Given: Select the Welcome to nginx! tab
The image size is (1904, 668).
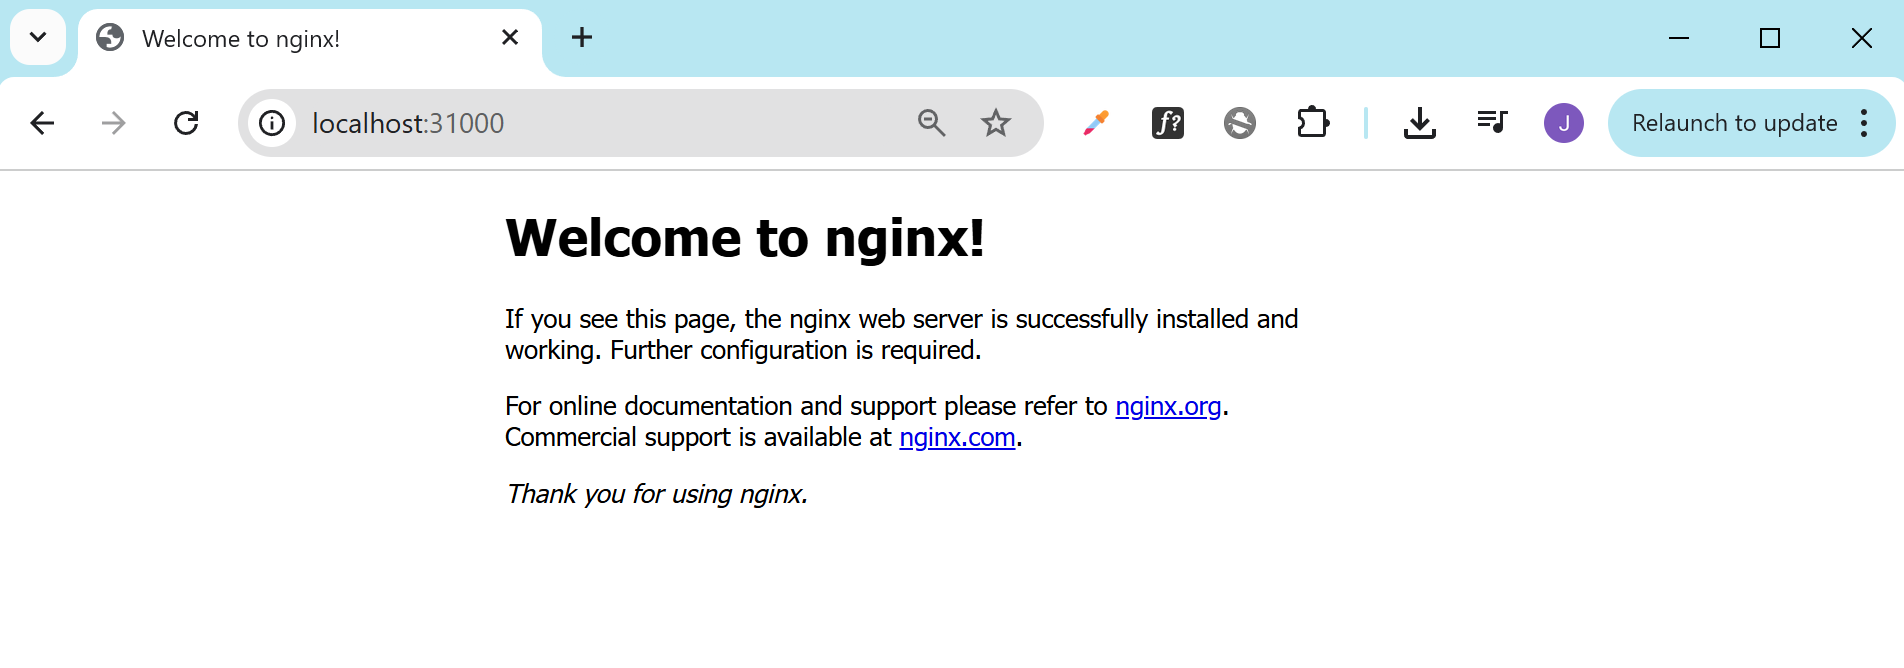Looking at the screenshot, I should click(310, 39).
